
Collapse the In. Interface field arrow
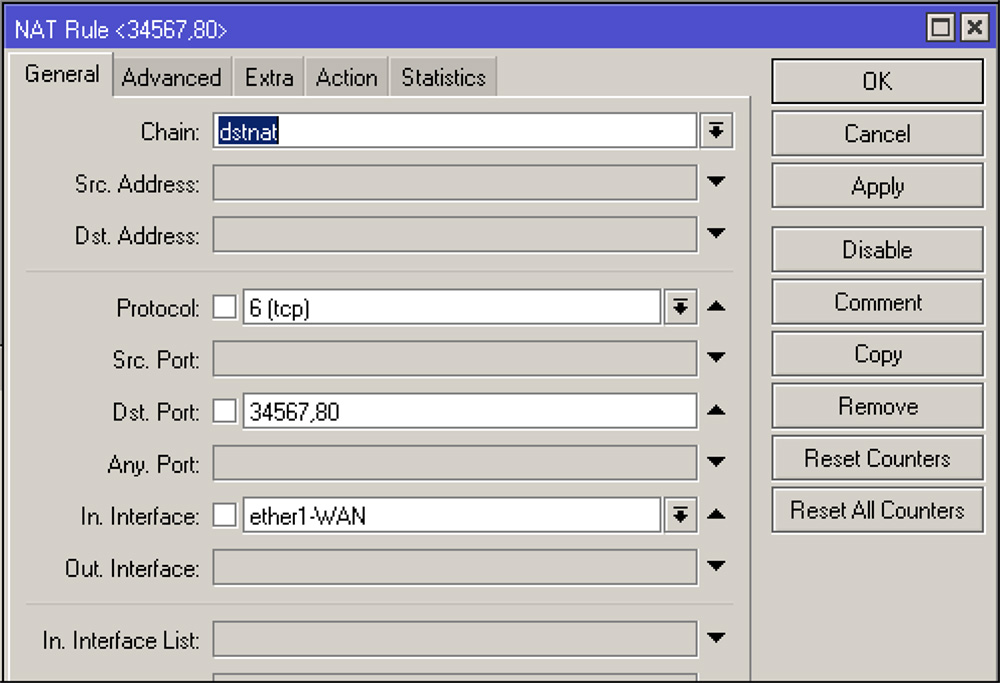[x=715, y=515]
